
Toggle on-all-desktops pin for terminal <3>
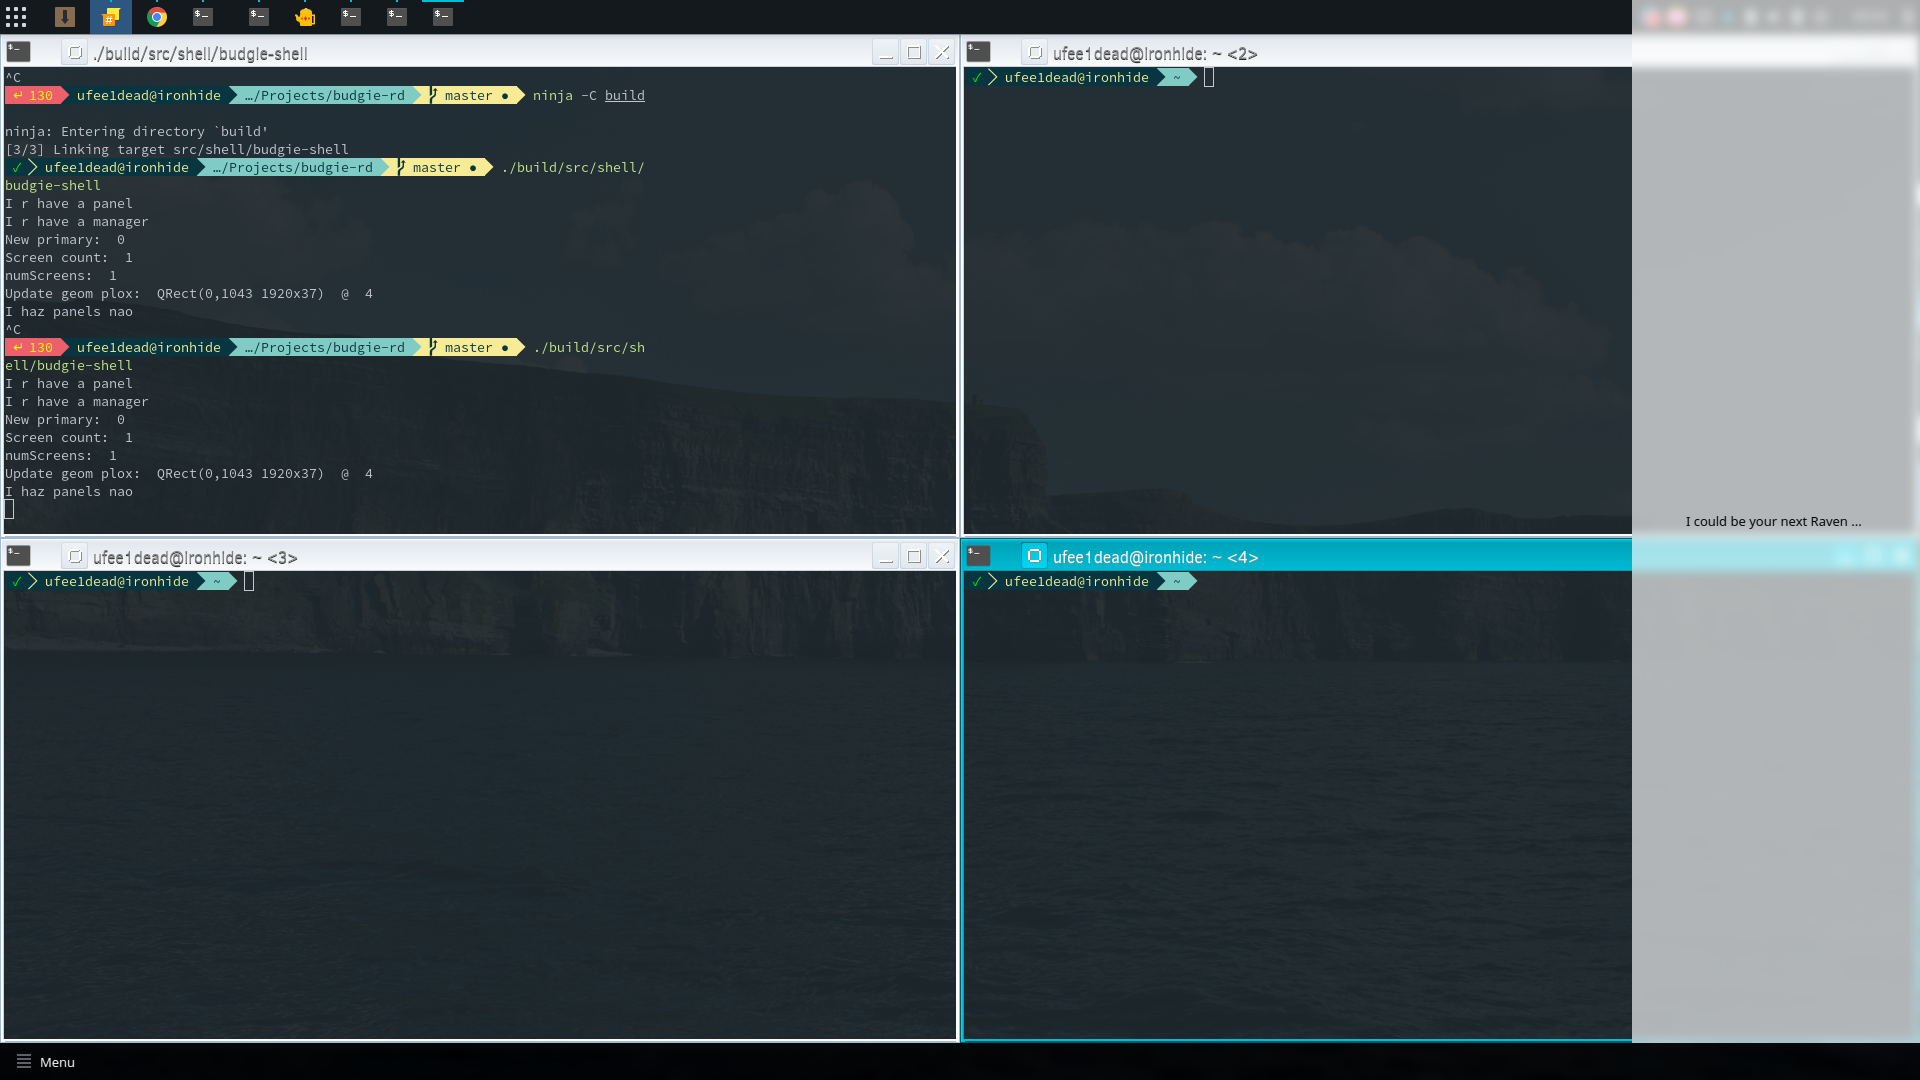(75, 557)
